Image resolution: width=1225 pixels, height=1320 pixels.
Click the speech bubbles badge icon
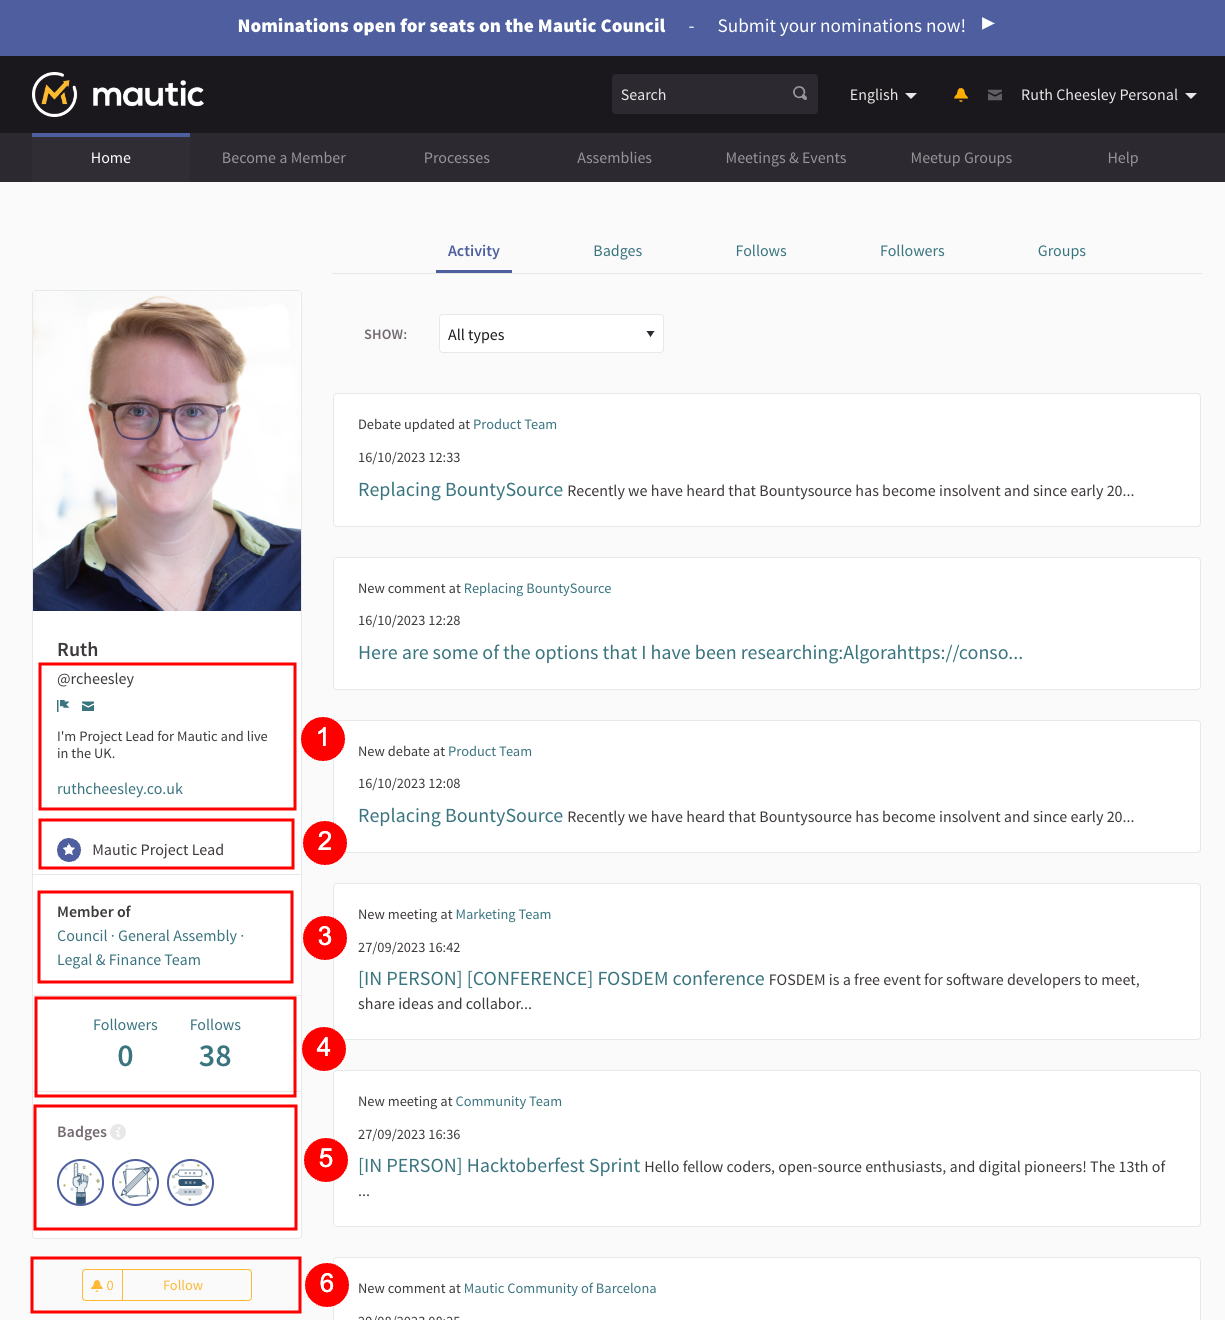(190, 1182)
